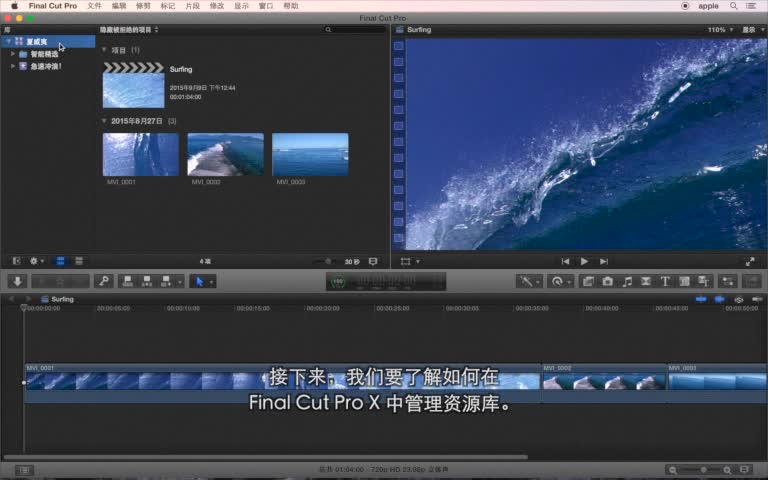Choose the Select arrow tool

(x=199, y=281)
